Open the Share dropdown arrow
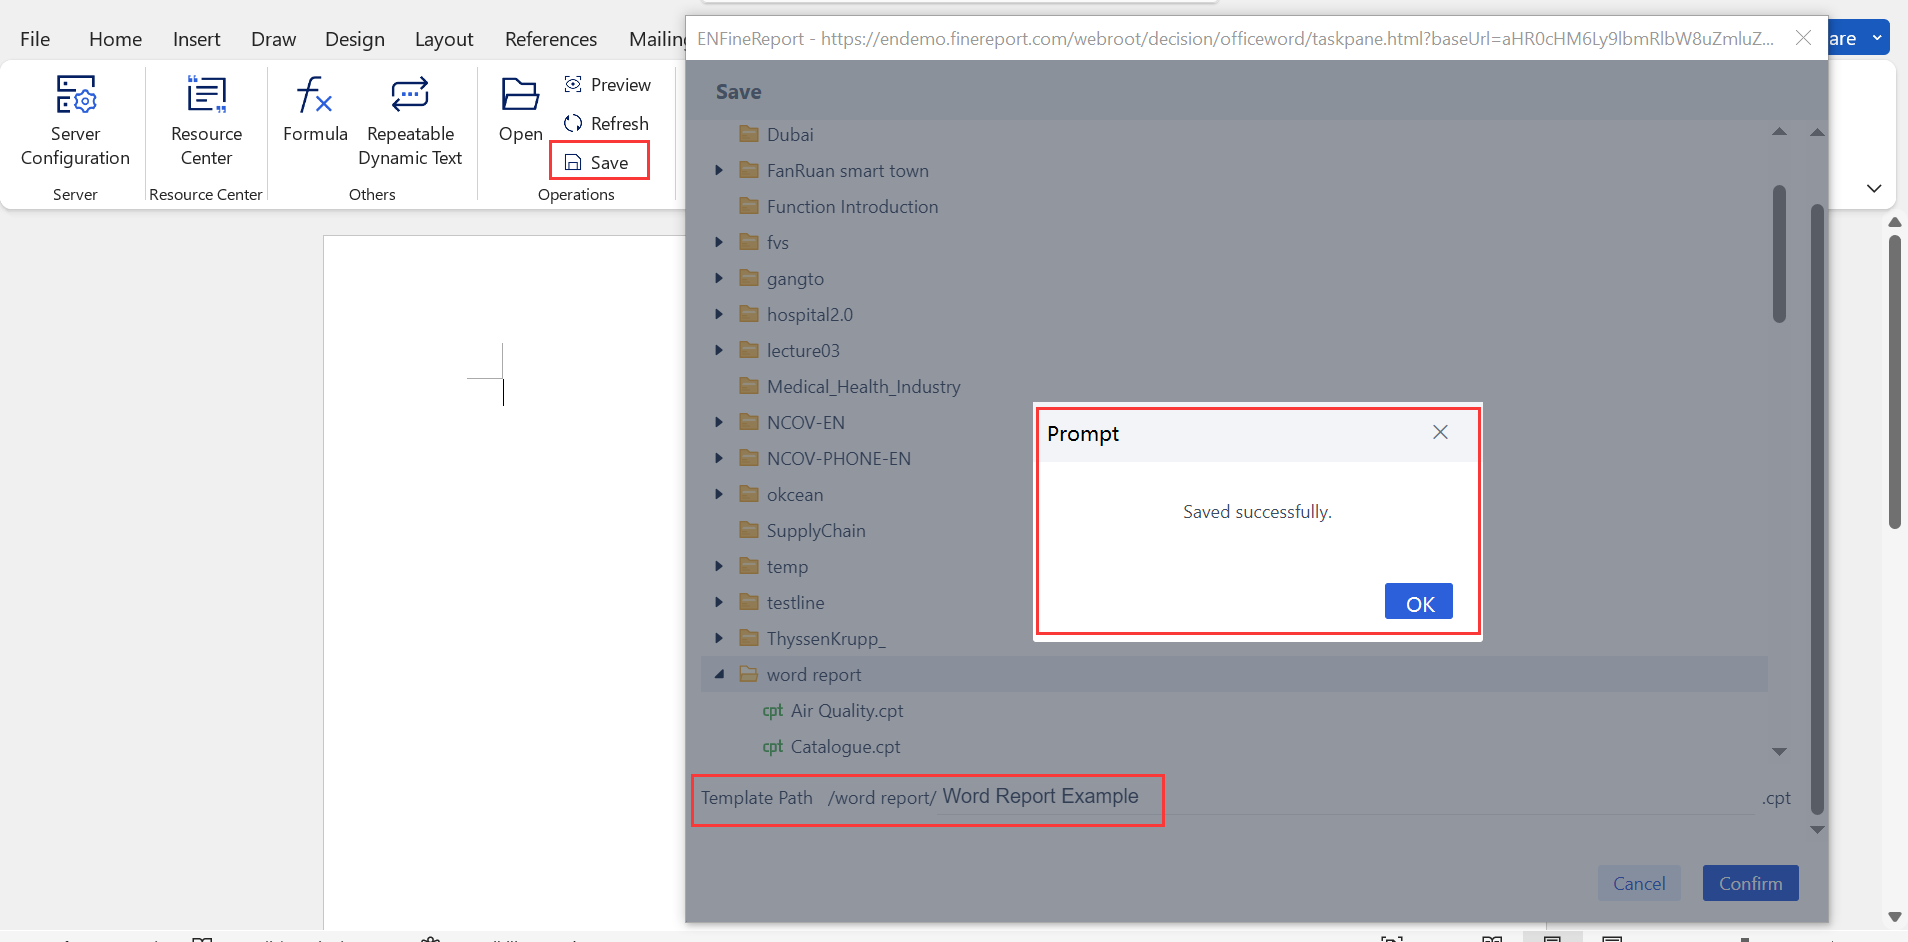1908x942 pixels. coord(1878,37)
